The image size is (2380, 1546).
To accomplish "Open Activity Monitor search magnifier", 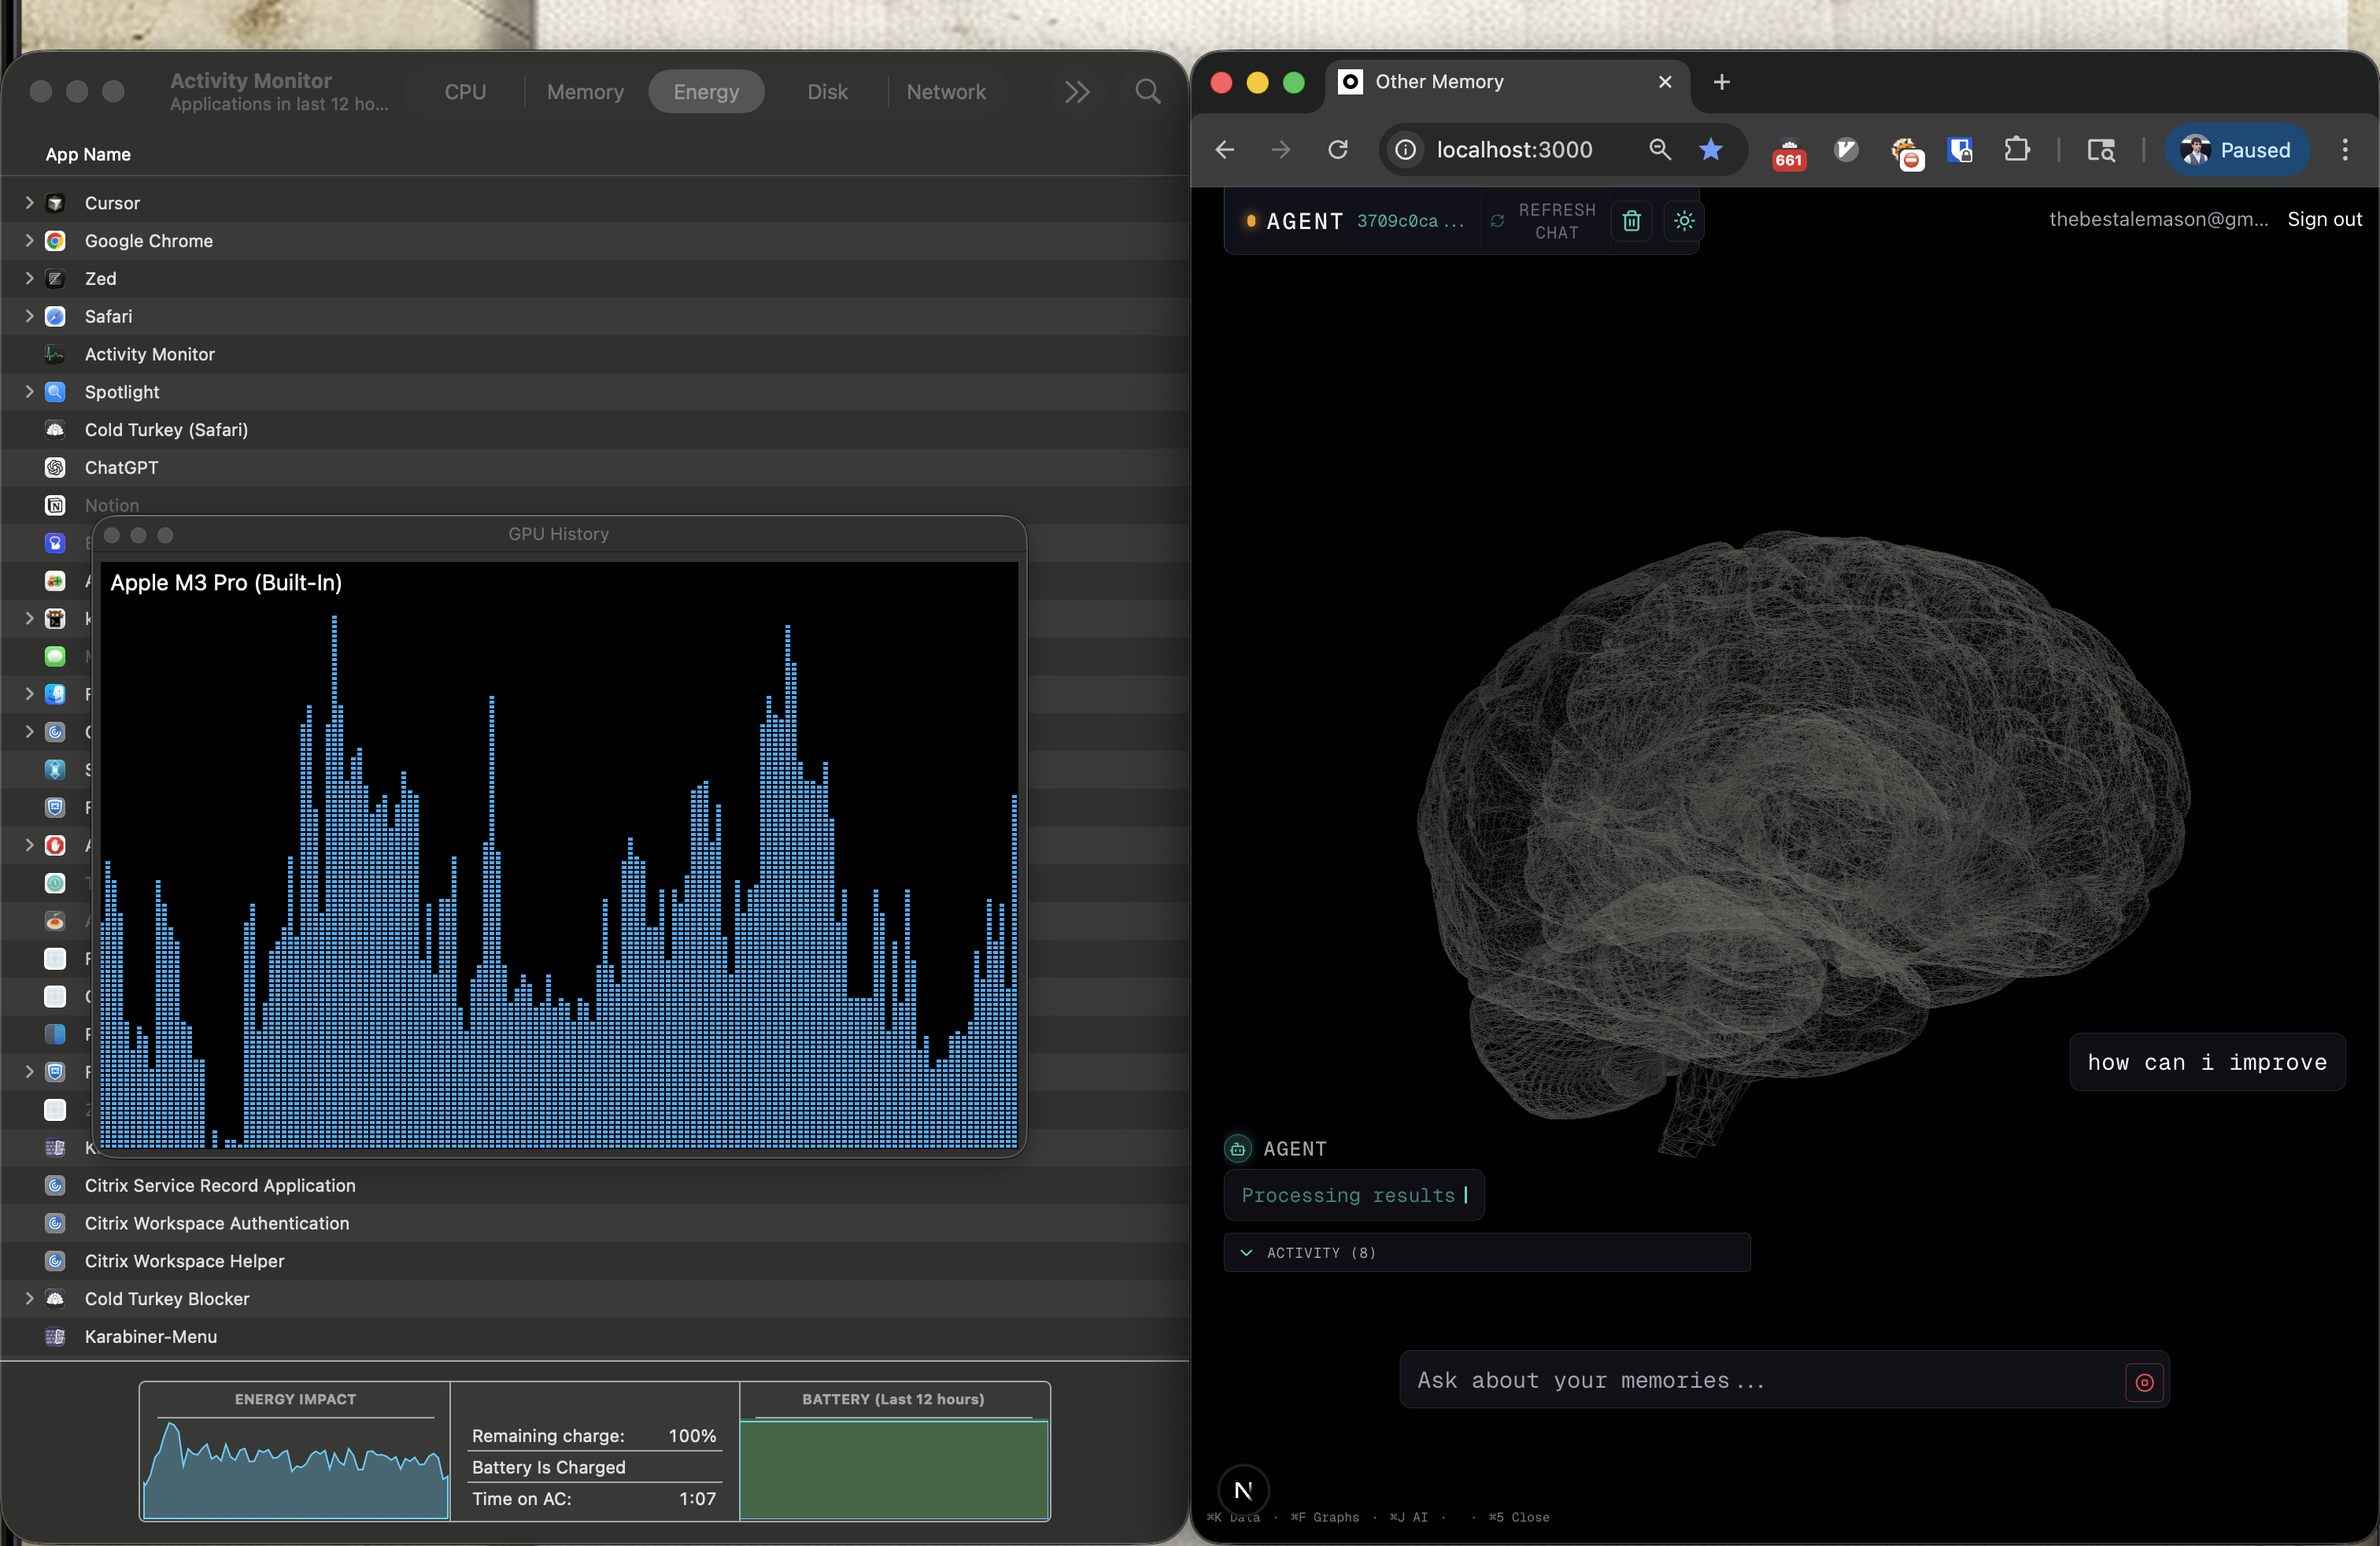I will coord(1148,92).
